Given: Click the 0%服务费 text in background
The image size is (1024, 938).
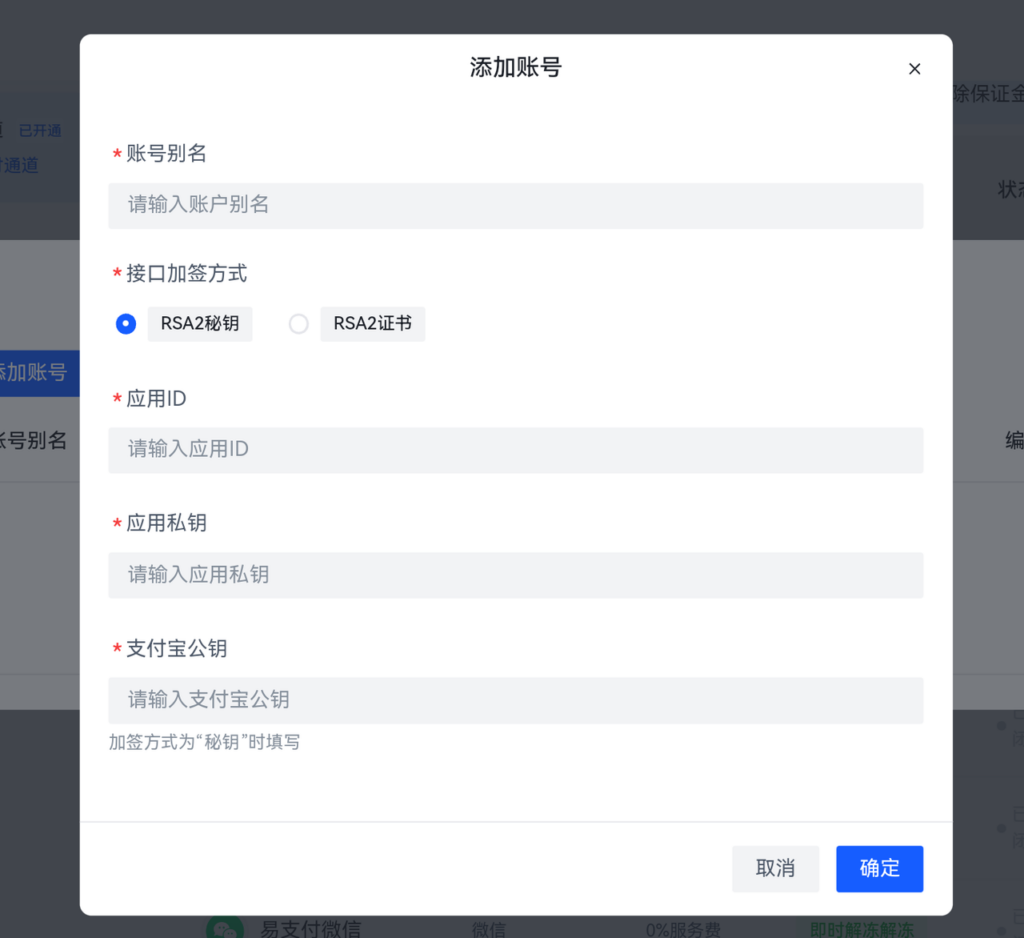Looking at the screenshot, I should click(x=683, y=930).
